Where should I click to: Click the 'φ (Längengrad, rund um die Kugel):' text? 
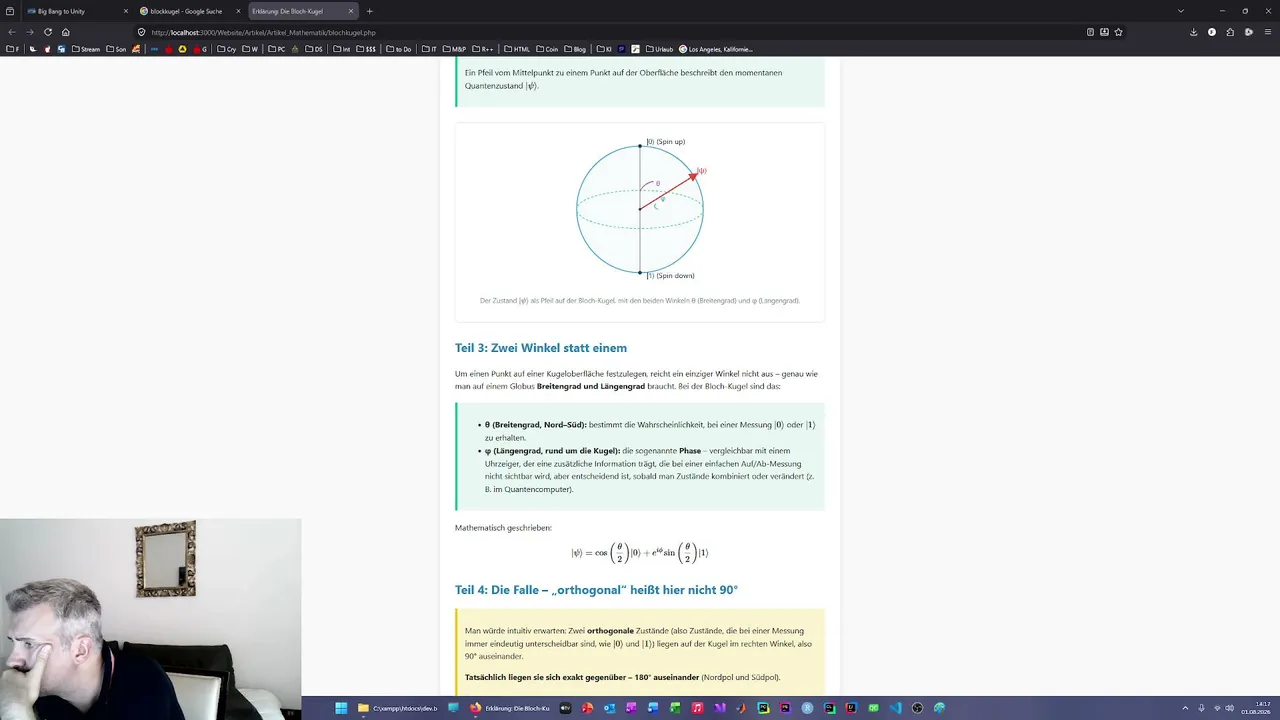click(552, 451)
